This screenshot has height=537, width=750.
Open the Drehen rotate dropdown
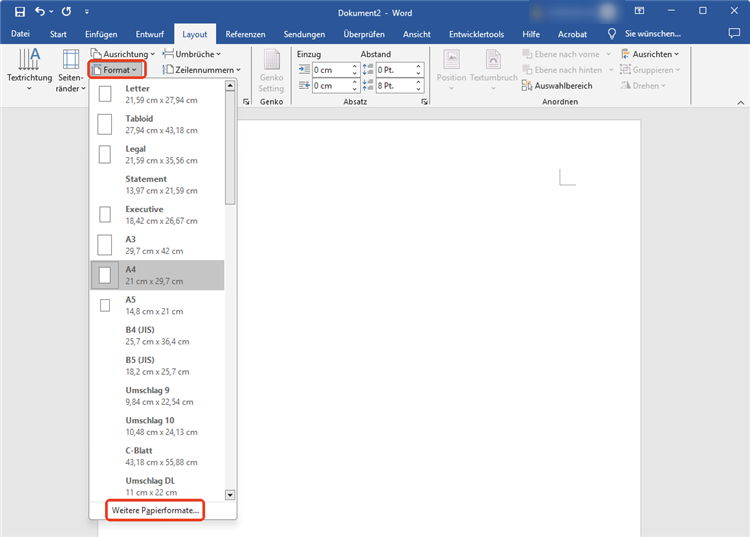pos(643,86)
